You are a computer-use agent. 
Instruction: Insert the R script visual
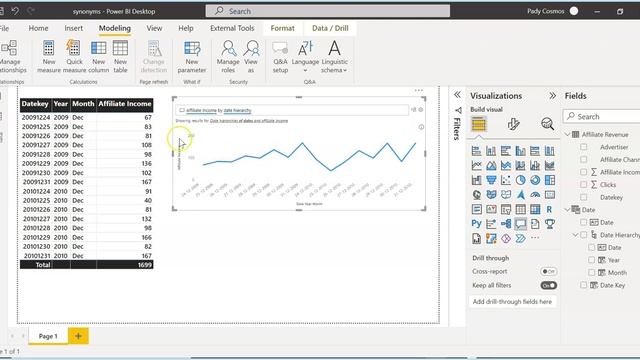[x=550, y=209]
